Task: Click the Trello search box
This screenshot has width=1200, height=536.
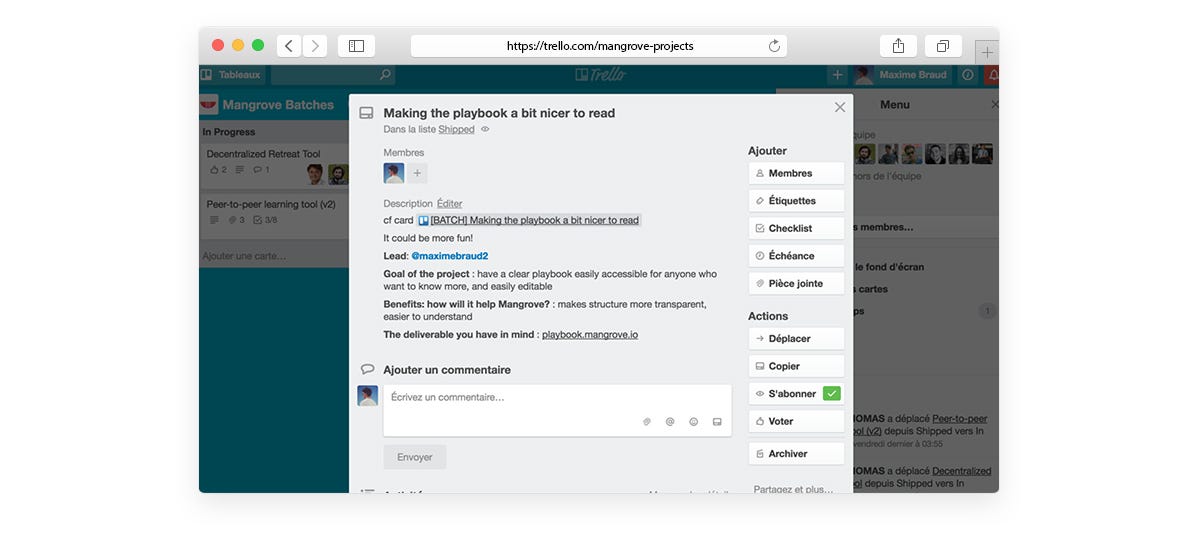Action: click(x=333, y=75)
